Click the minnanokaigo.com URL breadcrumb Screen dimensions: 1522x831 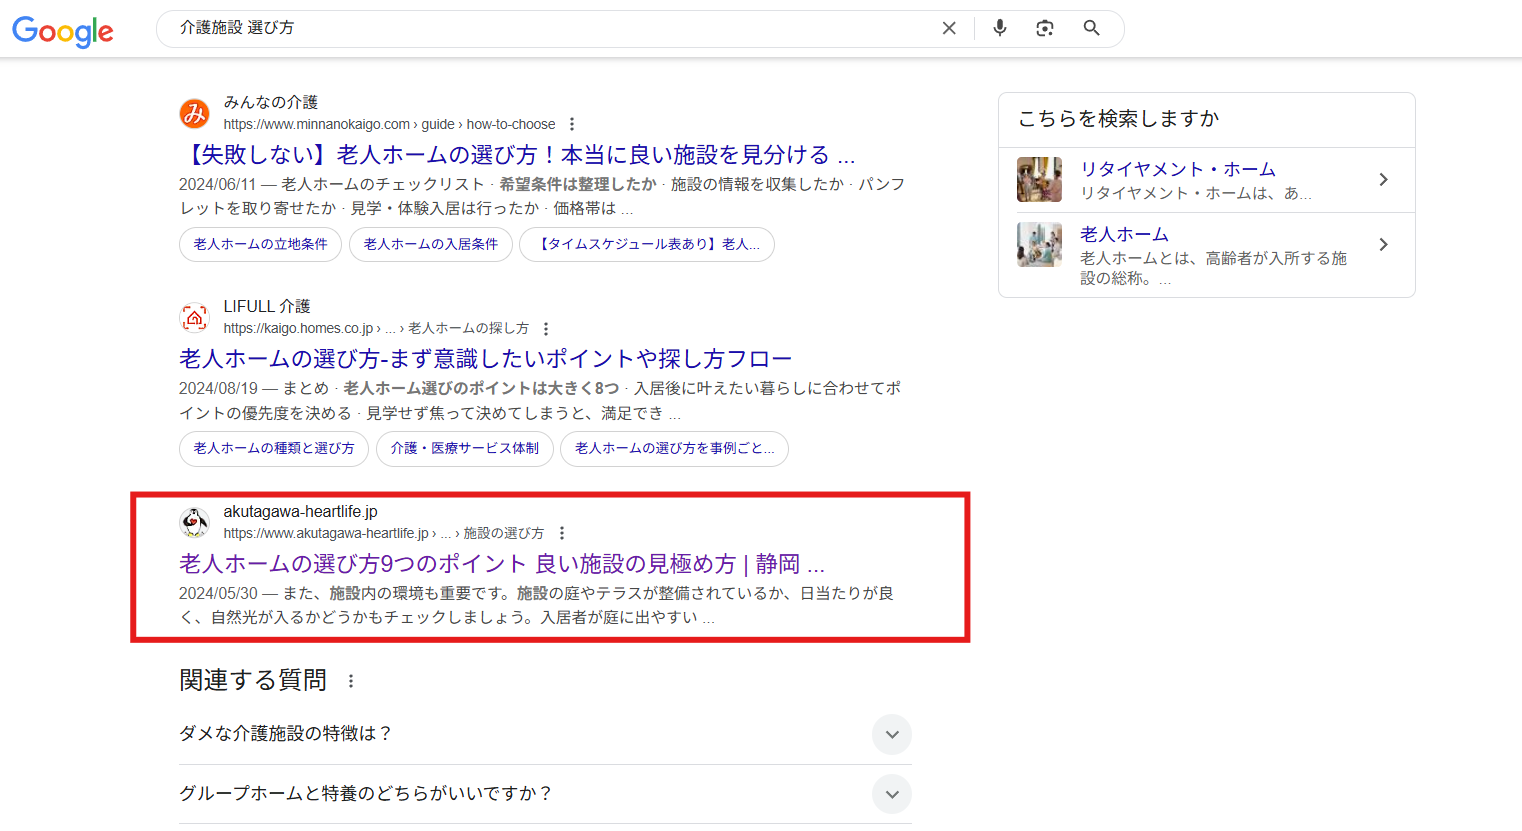click(x=389, y=125)
